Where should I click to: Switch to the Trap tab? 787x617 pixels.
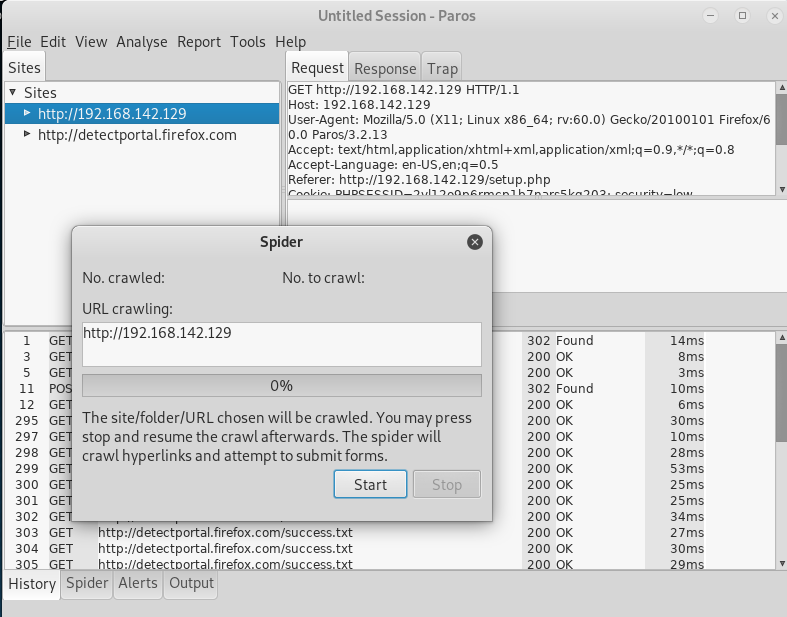[x=442, y=68]
